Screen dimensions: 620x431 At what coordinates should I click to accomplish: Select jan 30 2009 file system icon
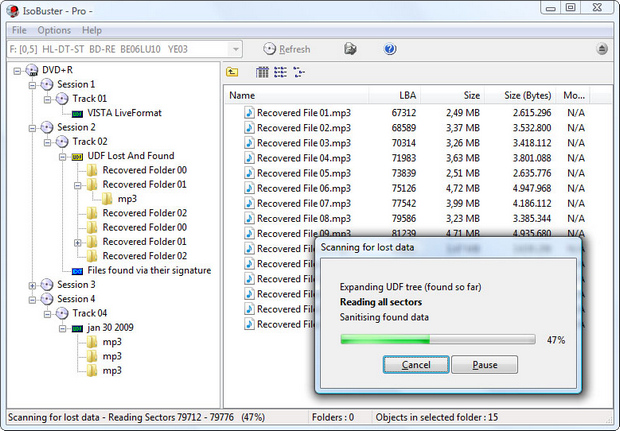click(x=77, y=329)
